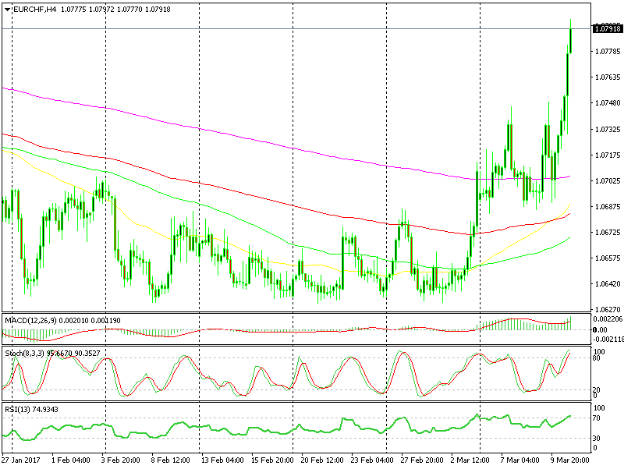Click the 1.06575 price axis level
The image size is (633, 469).
(x=608, y=258)
